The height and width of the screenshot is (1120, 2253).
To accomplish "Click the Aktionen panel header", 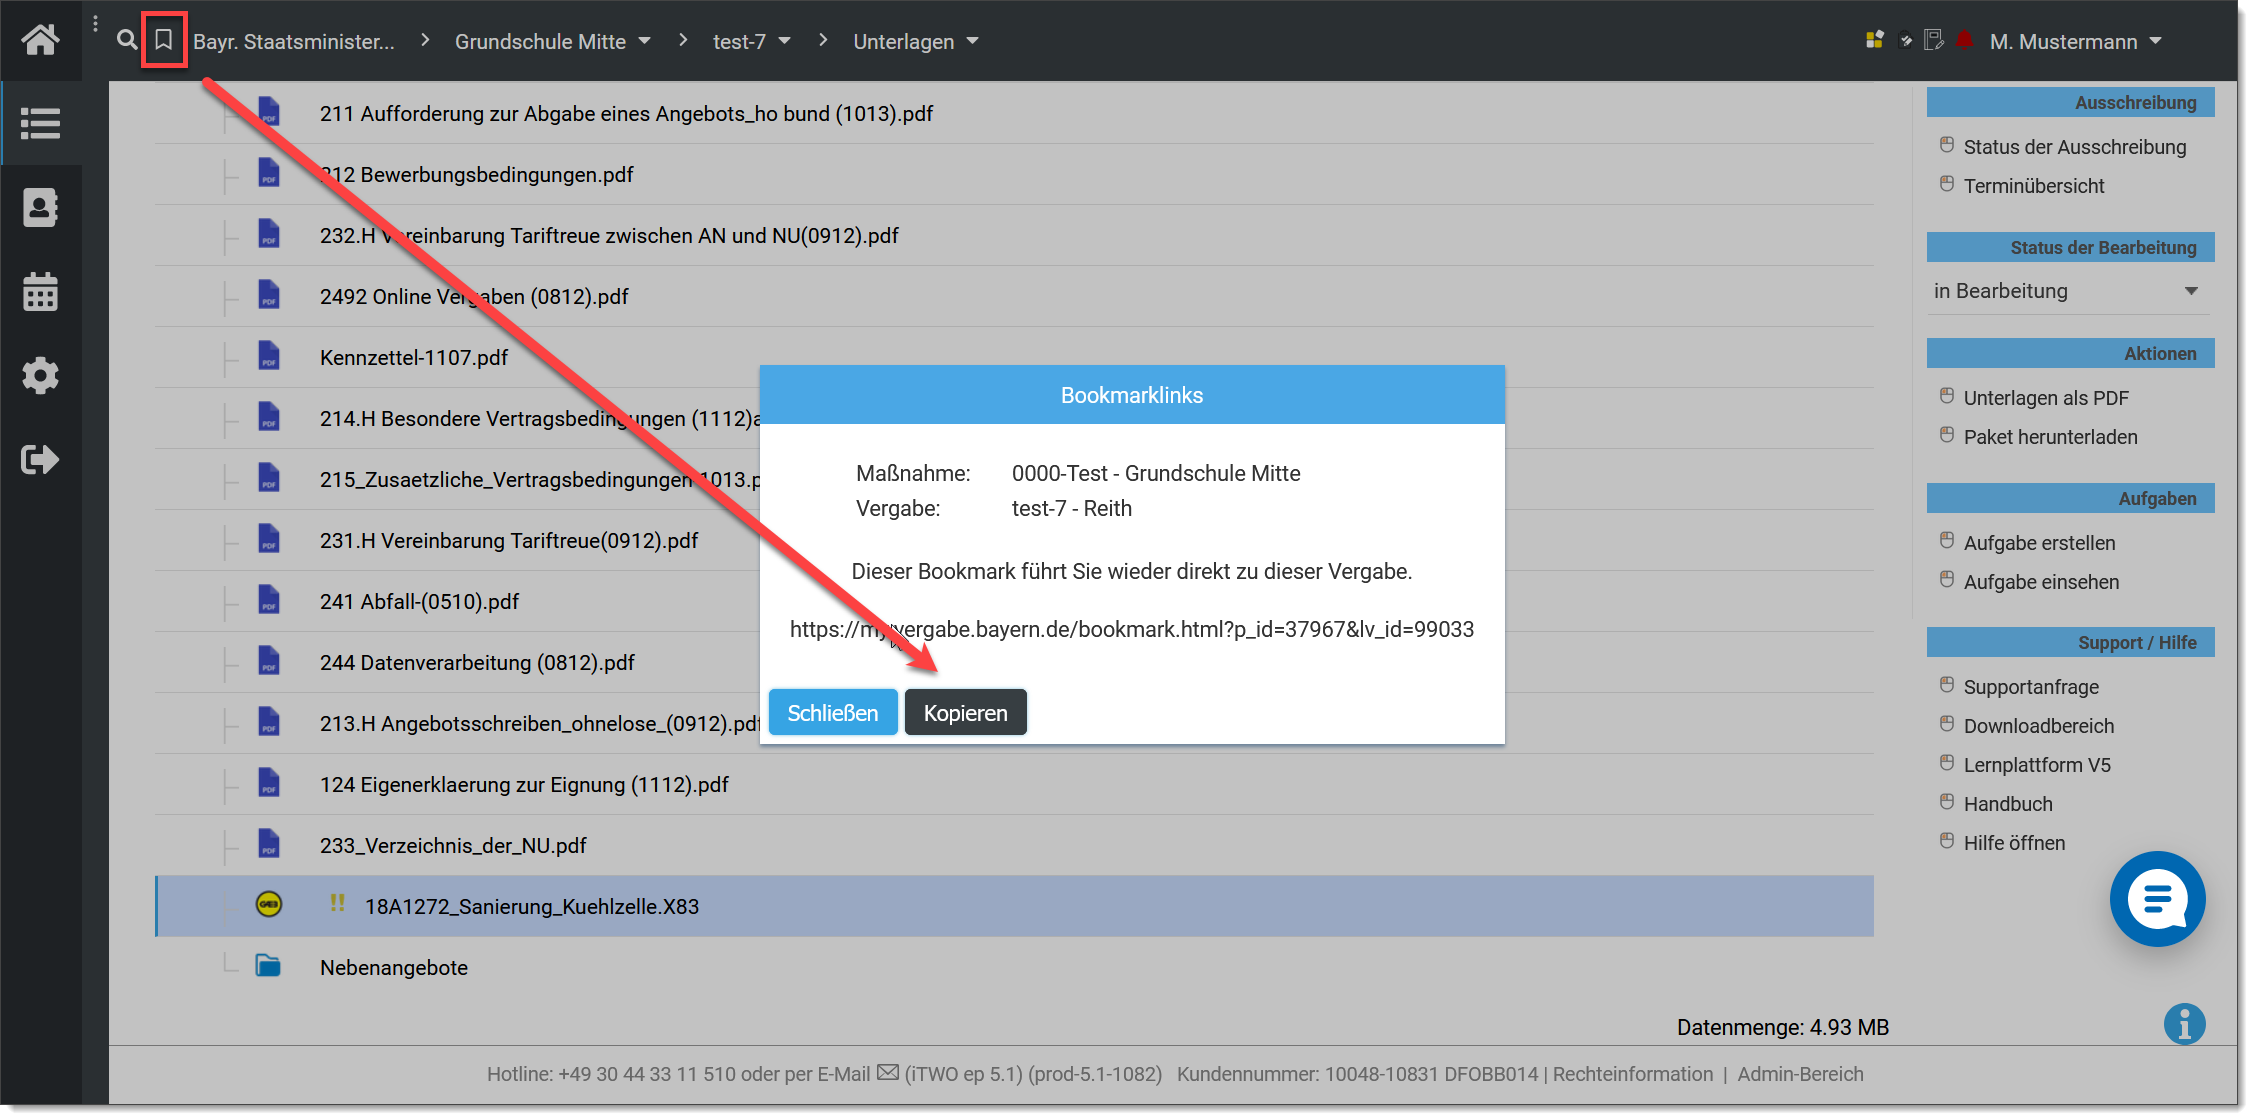I will click(2070, 353).
